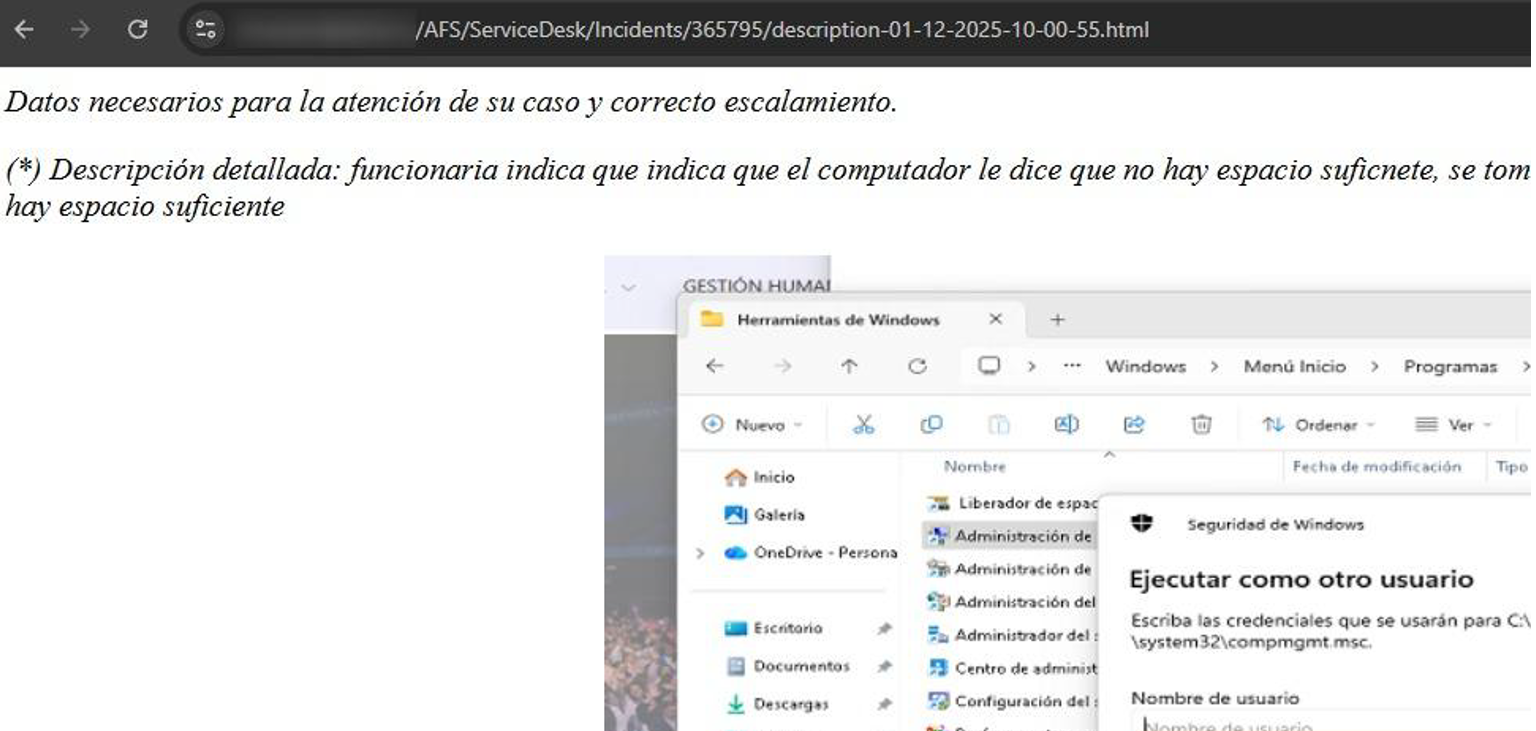The width and height of the screenshot is (1536, 731).
Task: Go up one folder level in Explorer
Action: (849, 366)
